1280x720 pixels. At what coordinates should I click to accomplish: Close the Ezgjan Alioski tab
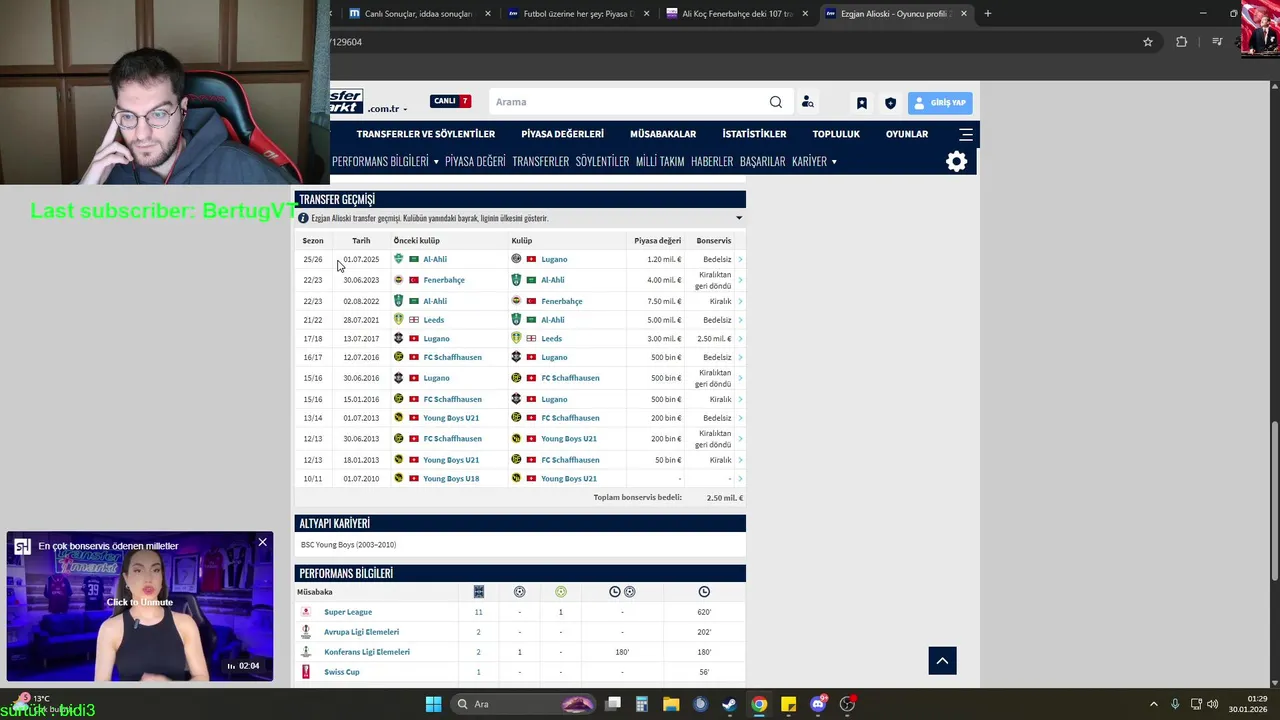point(964,14)
